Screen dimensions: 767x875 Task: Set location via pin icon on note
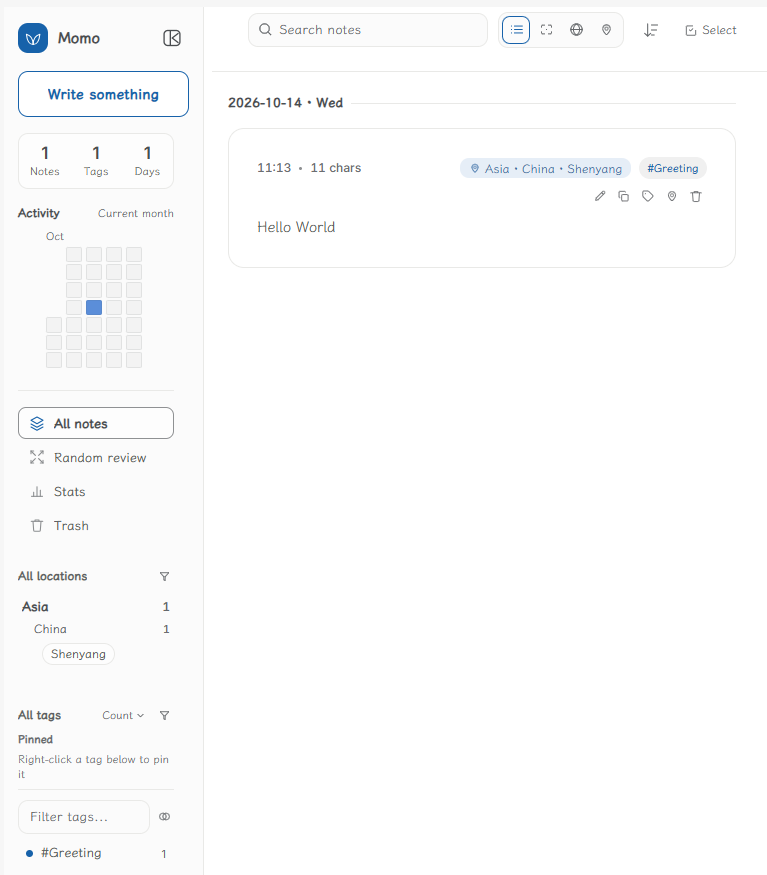tap(672, 196)
